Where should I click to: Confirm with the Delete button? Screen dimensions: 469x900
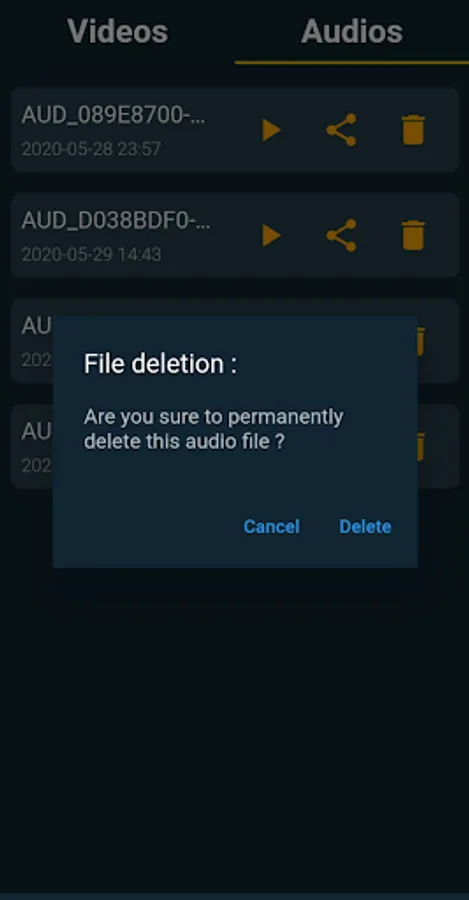(365, 526)
